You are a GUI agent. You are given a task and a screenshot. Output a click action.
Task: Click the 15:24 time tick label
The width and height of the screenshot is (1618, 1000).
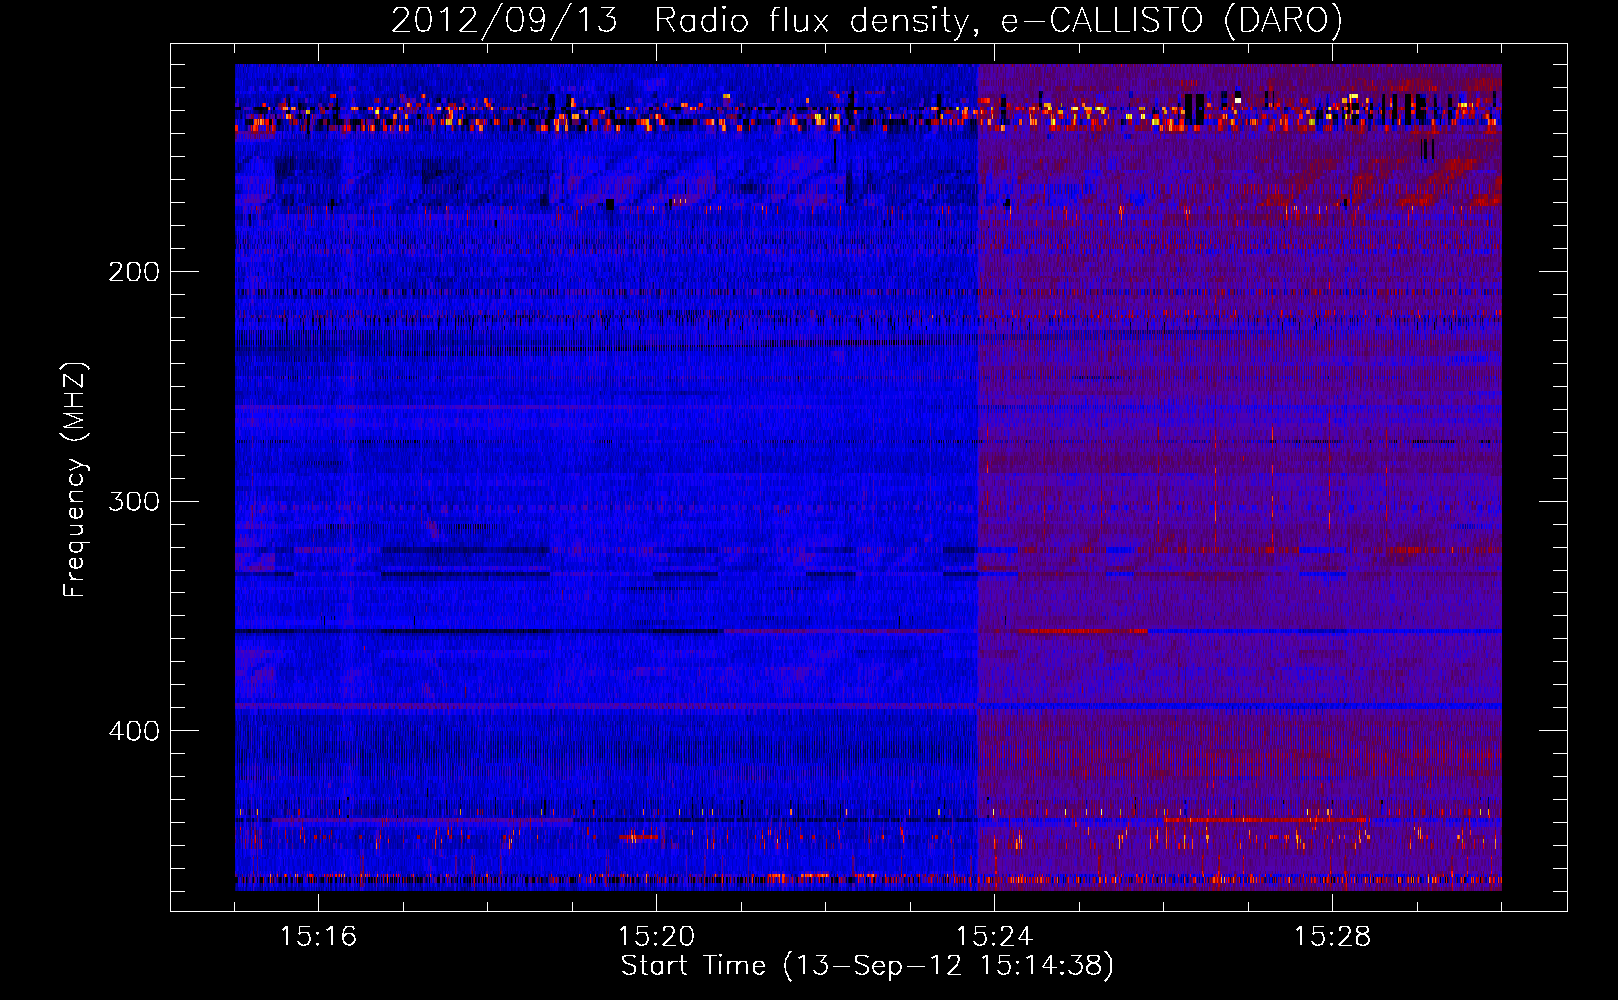[x=994, y=936]
